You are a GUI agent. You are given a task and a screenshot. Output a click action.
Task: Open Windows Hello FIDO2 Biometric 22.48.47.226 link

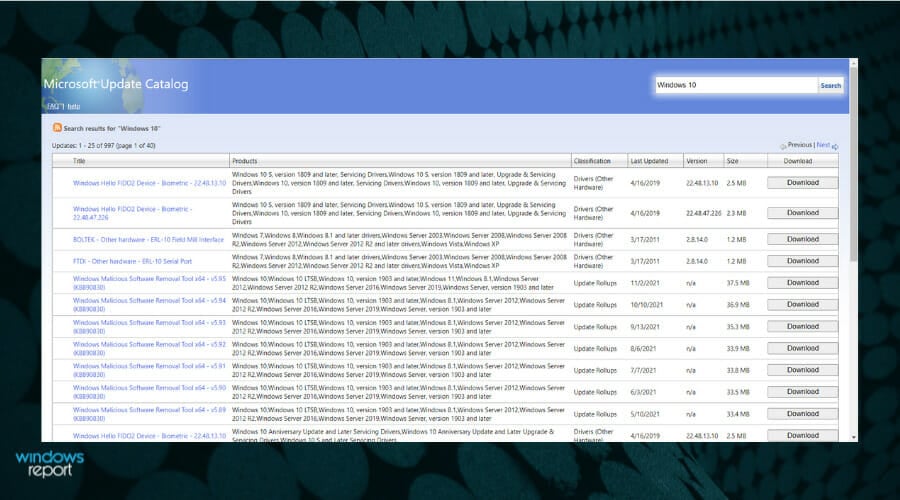(x=133, y=214)
